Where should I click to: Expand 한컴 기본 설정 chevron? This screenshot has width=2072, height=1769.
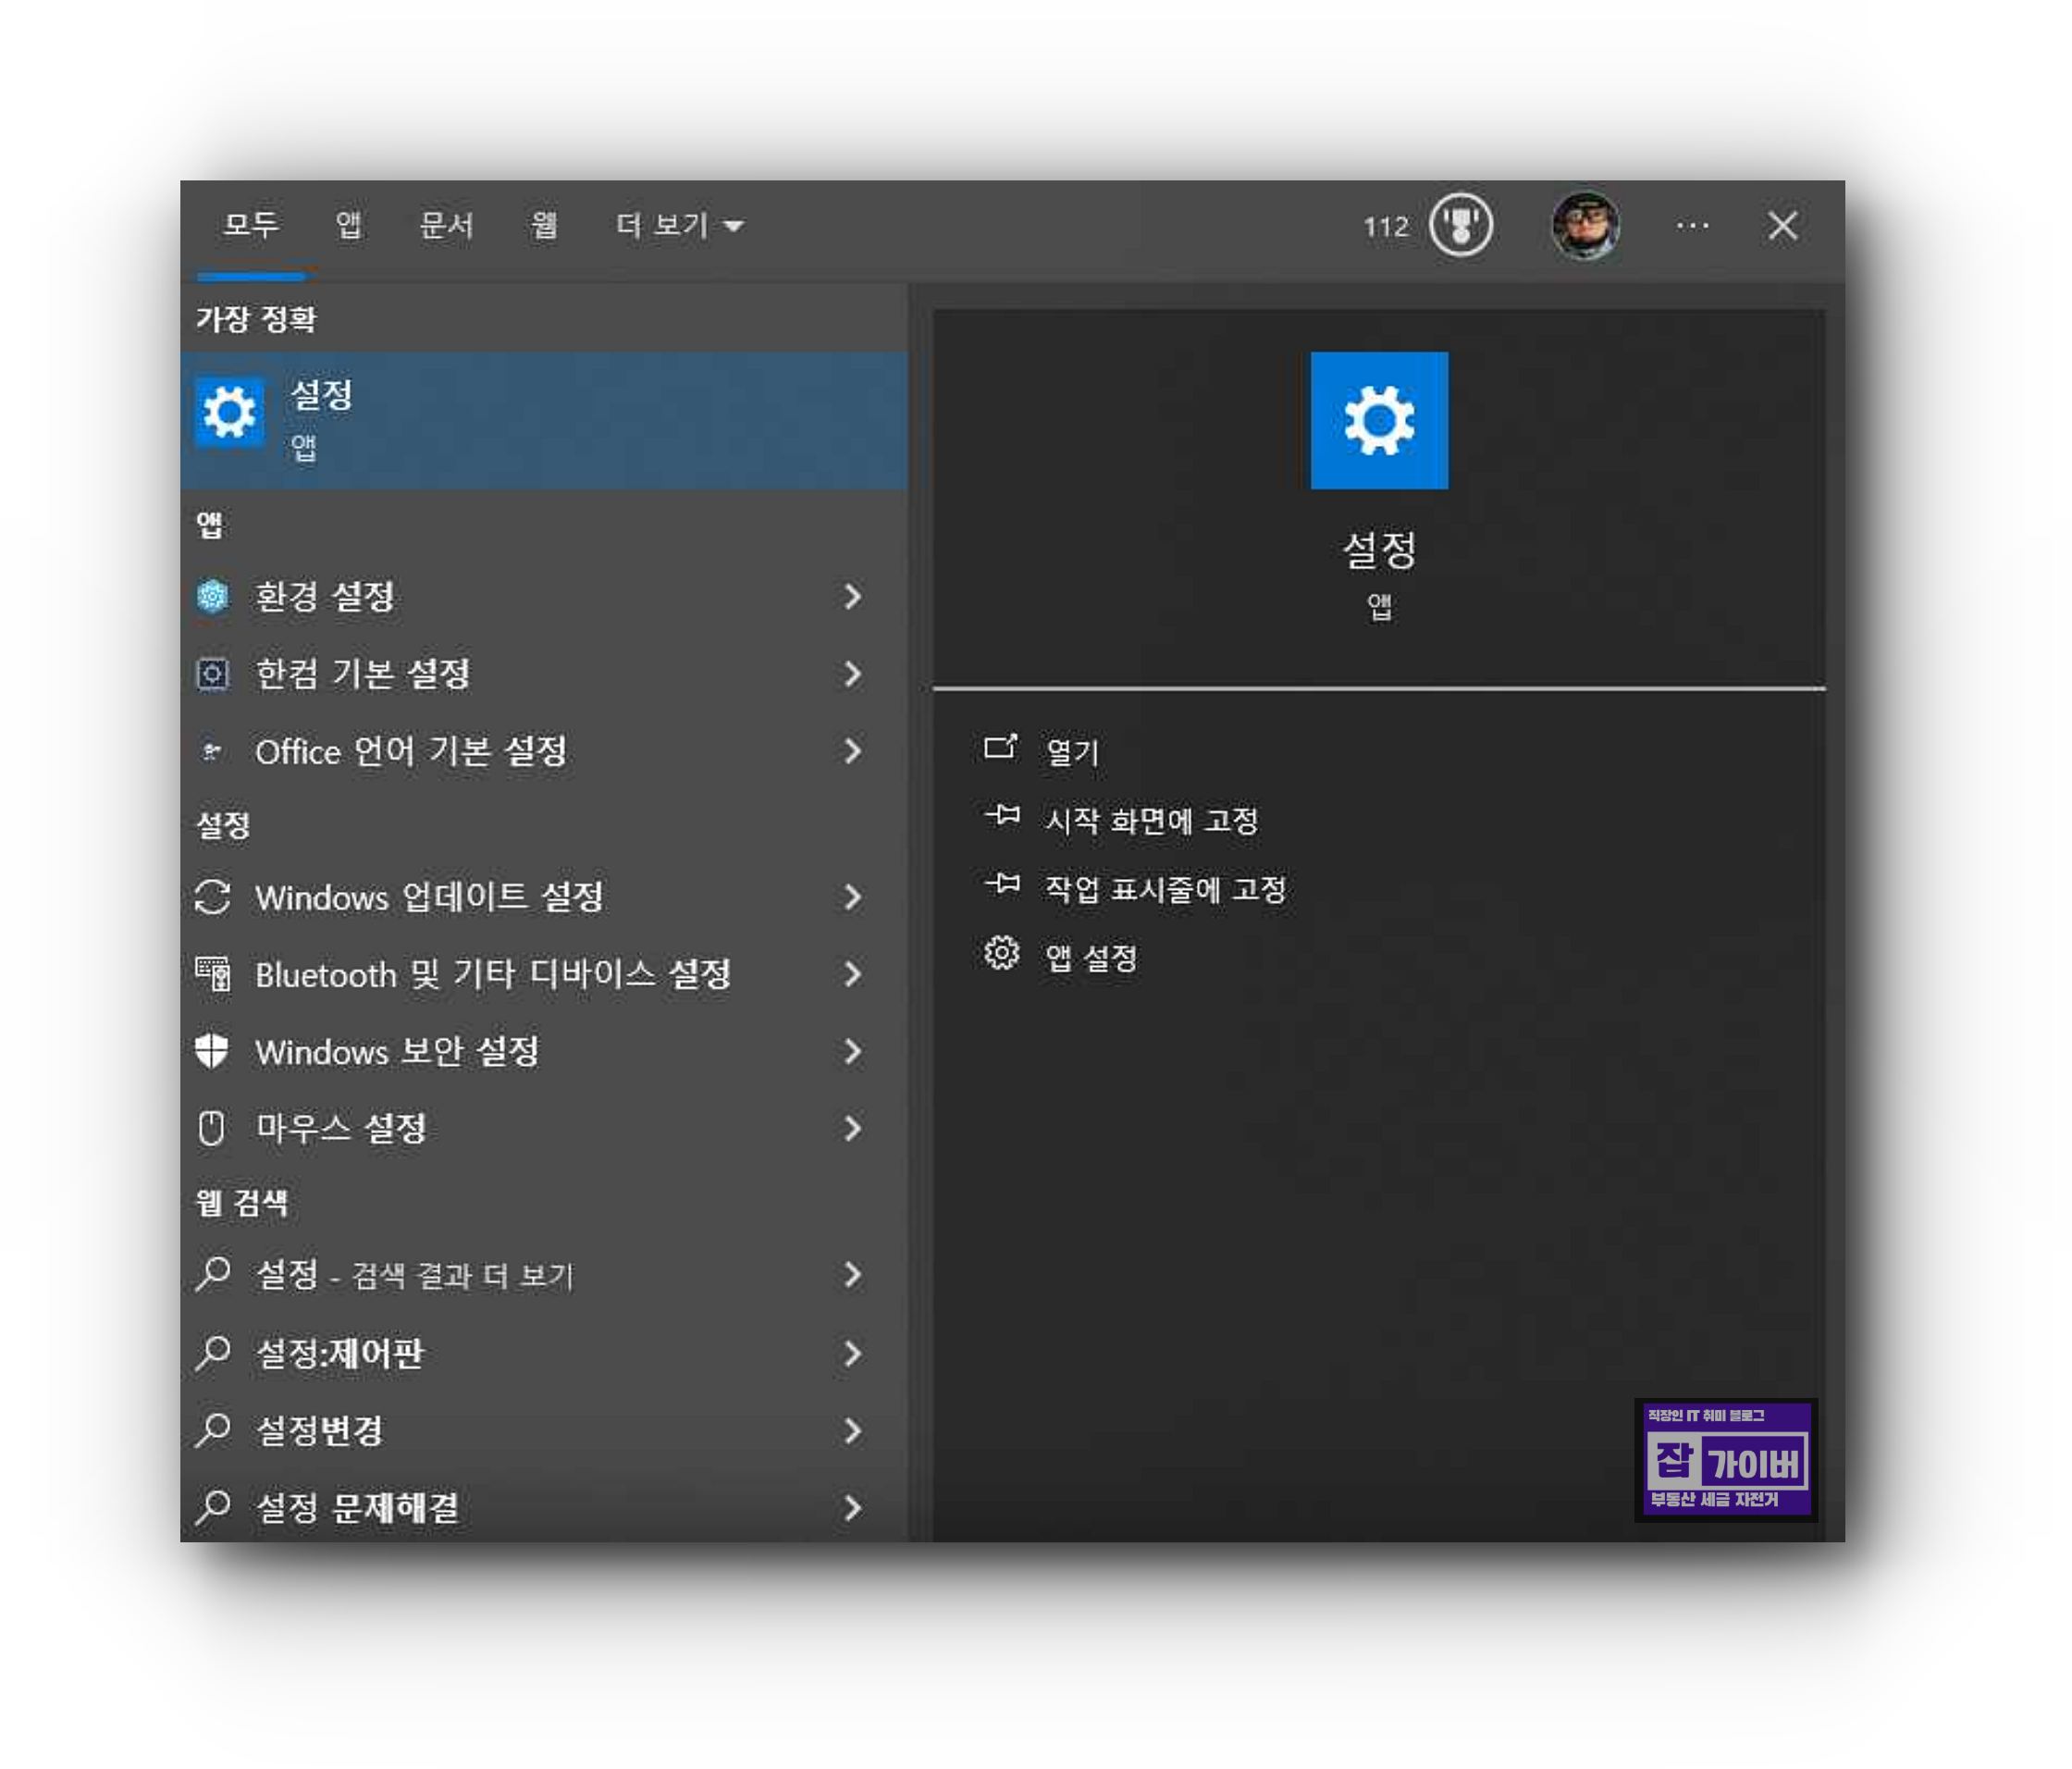point(852,674)
